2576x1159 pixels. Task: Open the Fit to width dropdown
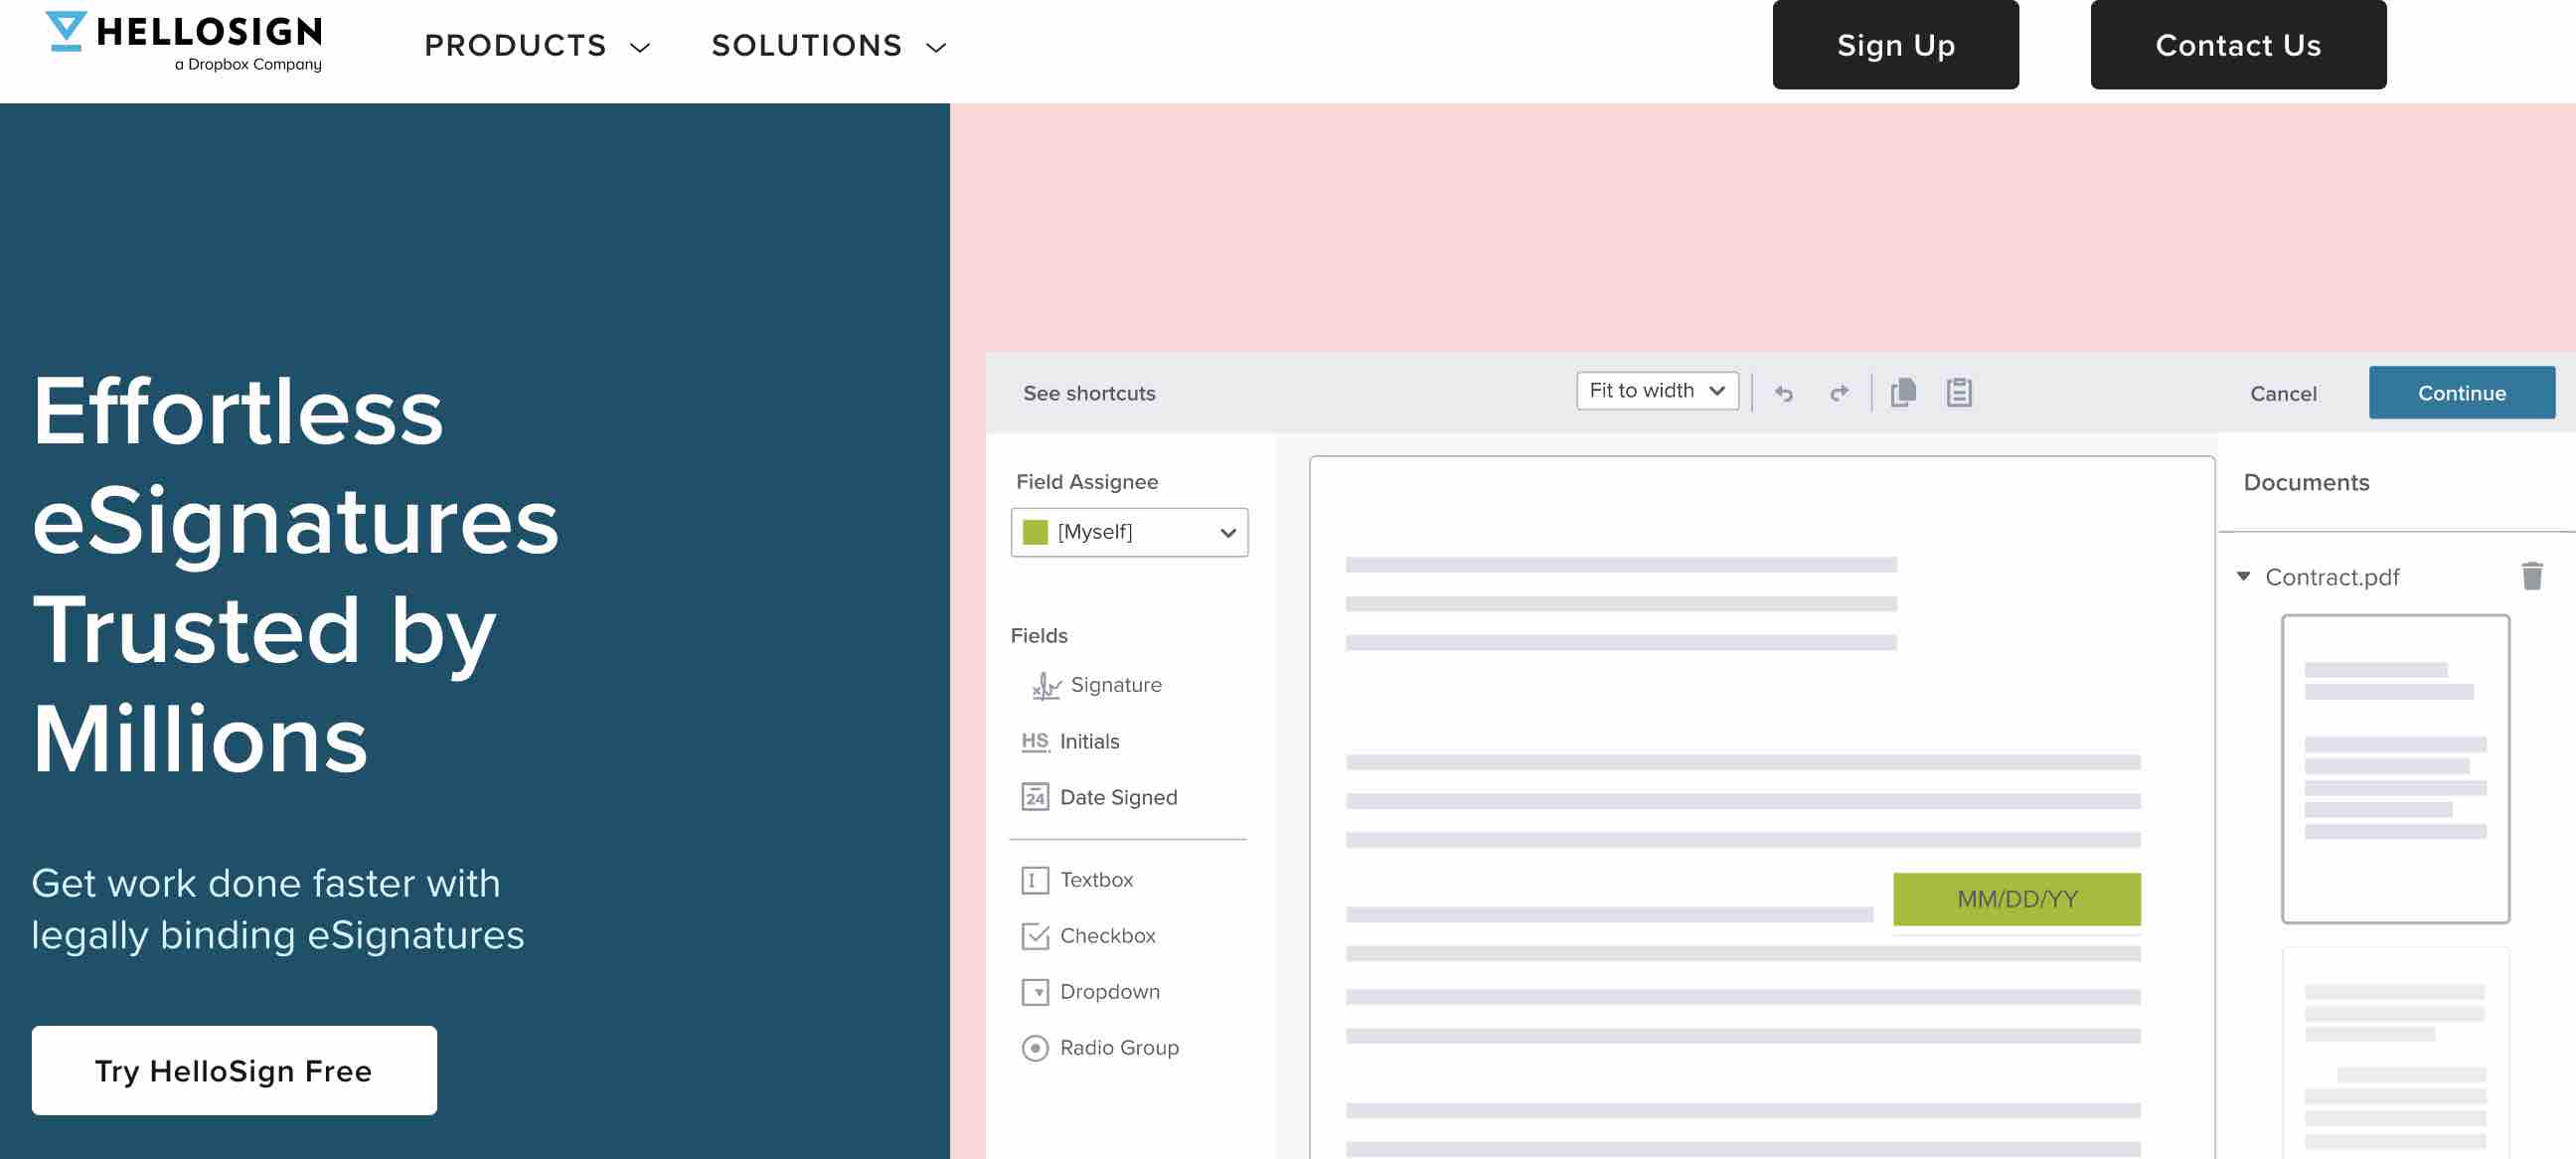[1657, 391]
